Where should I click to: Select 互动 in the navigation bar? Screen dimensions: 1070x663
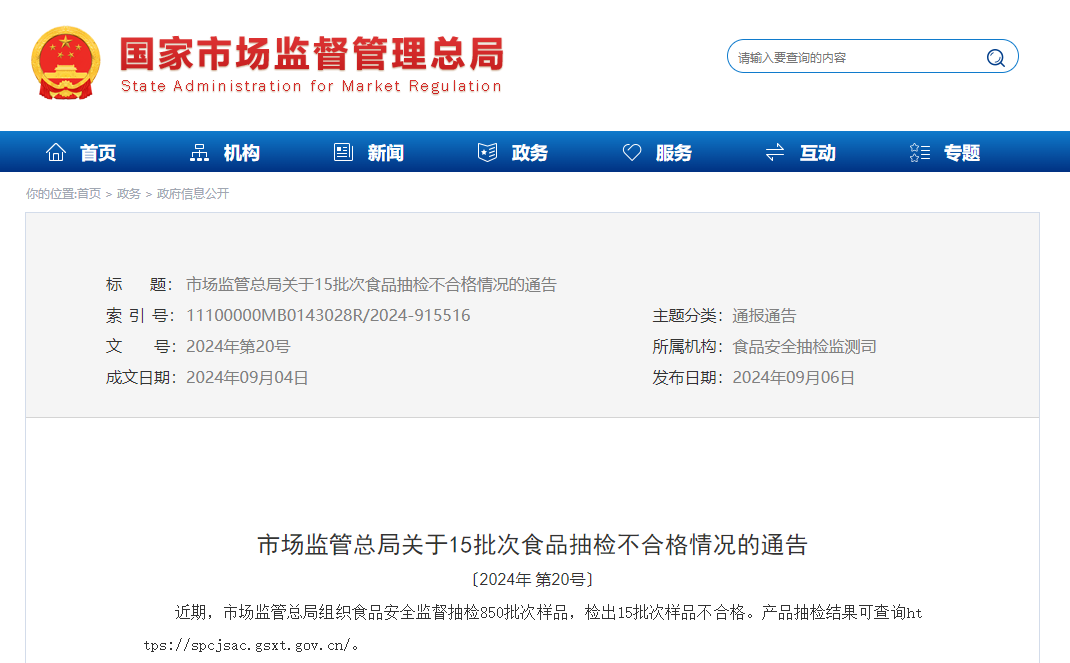tap(818, 153)
